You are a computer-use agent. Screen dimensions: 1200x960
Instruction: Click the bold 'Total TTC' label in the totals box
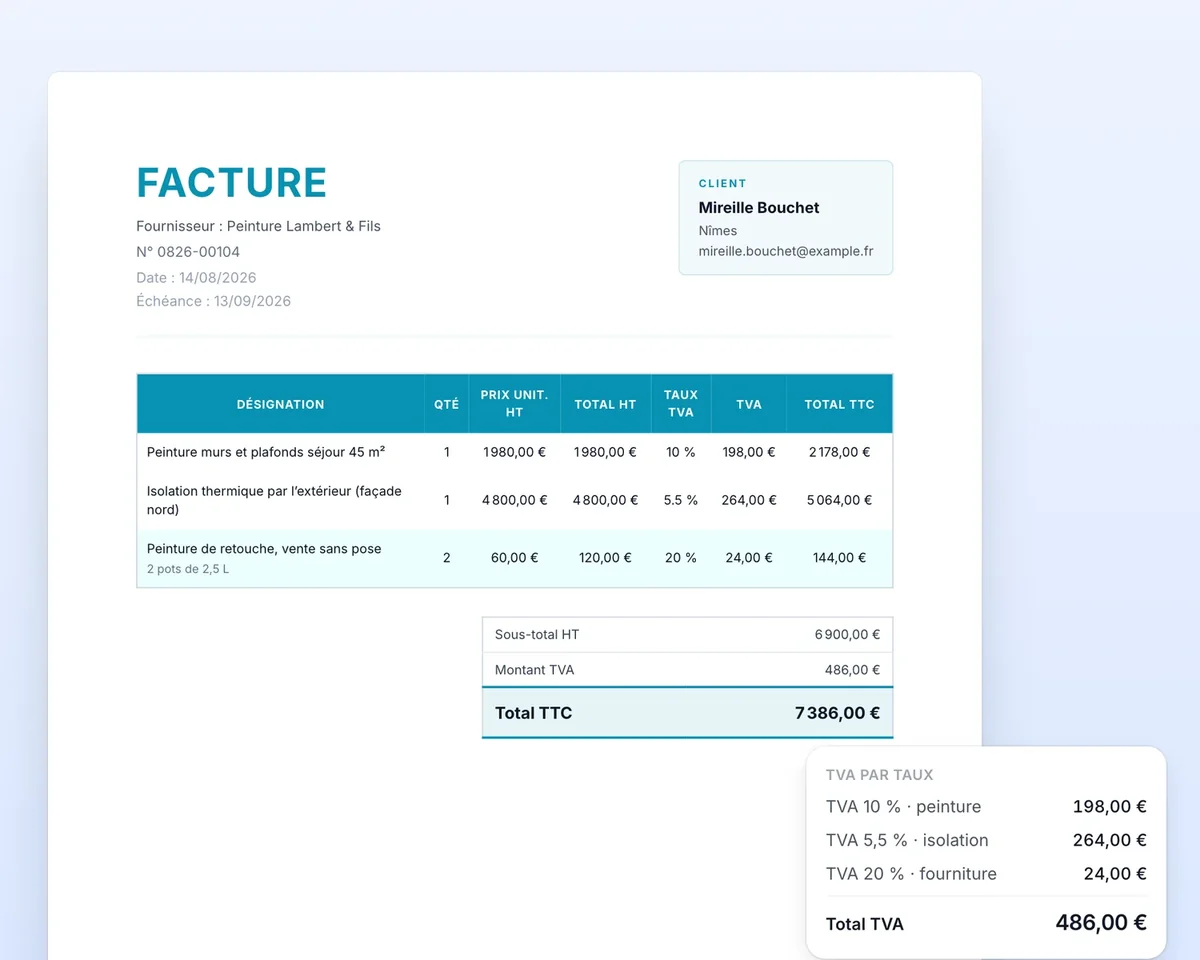tap(534, 713)
